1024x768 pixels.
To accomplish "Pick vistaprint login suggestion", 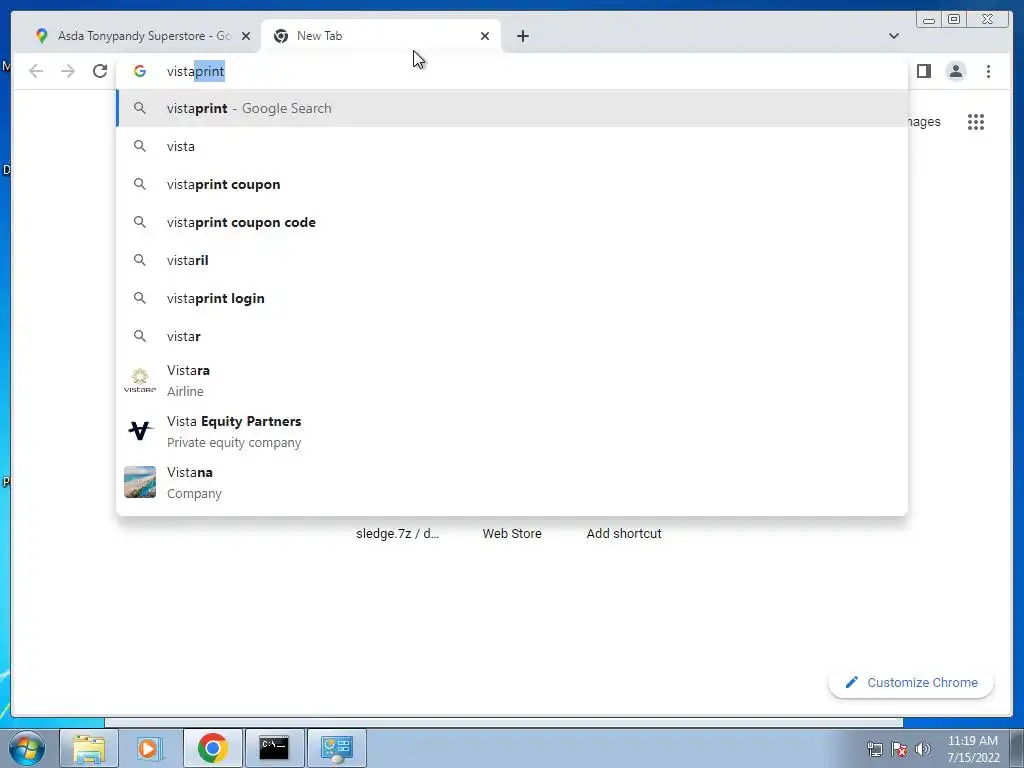I will (512, 298).
